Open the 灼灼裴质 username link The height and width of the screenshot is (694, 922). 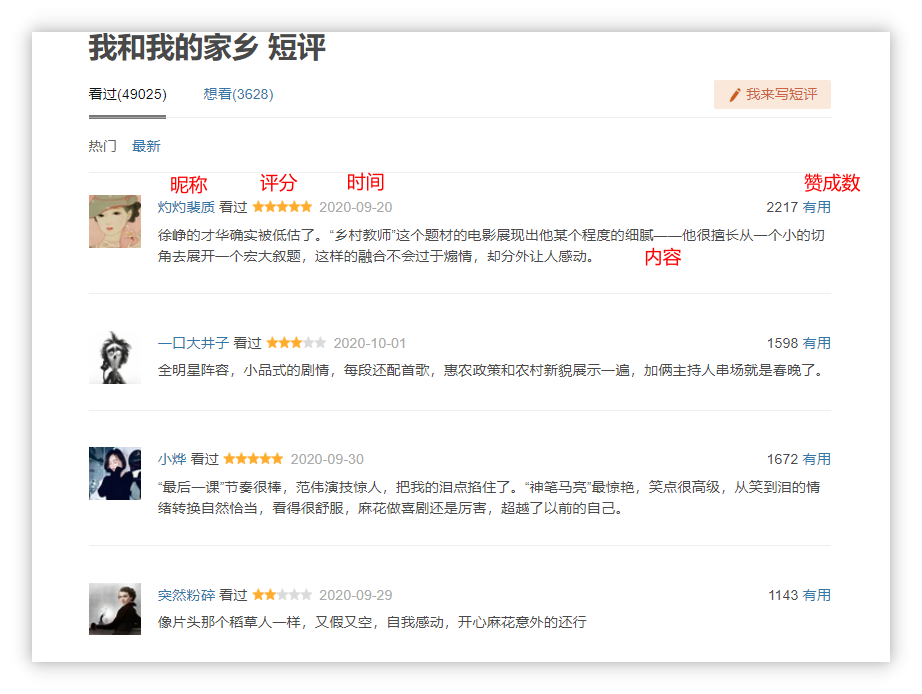pos(186,207)
